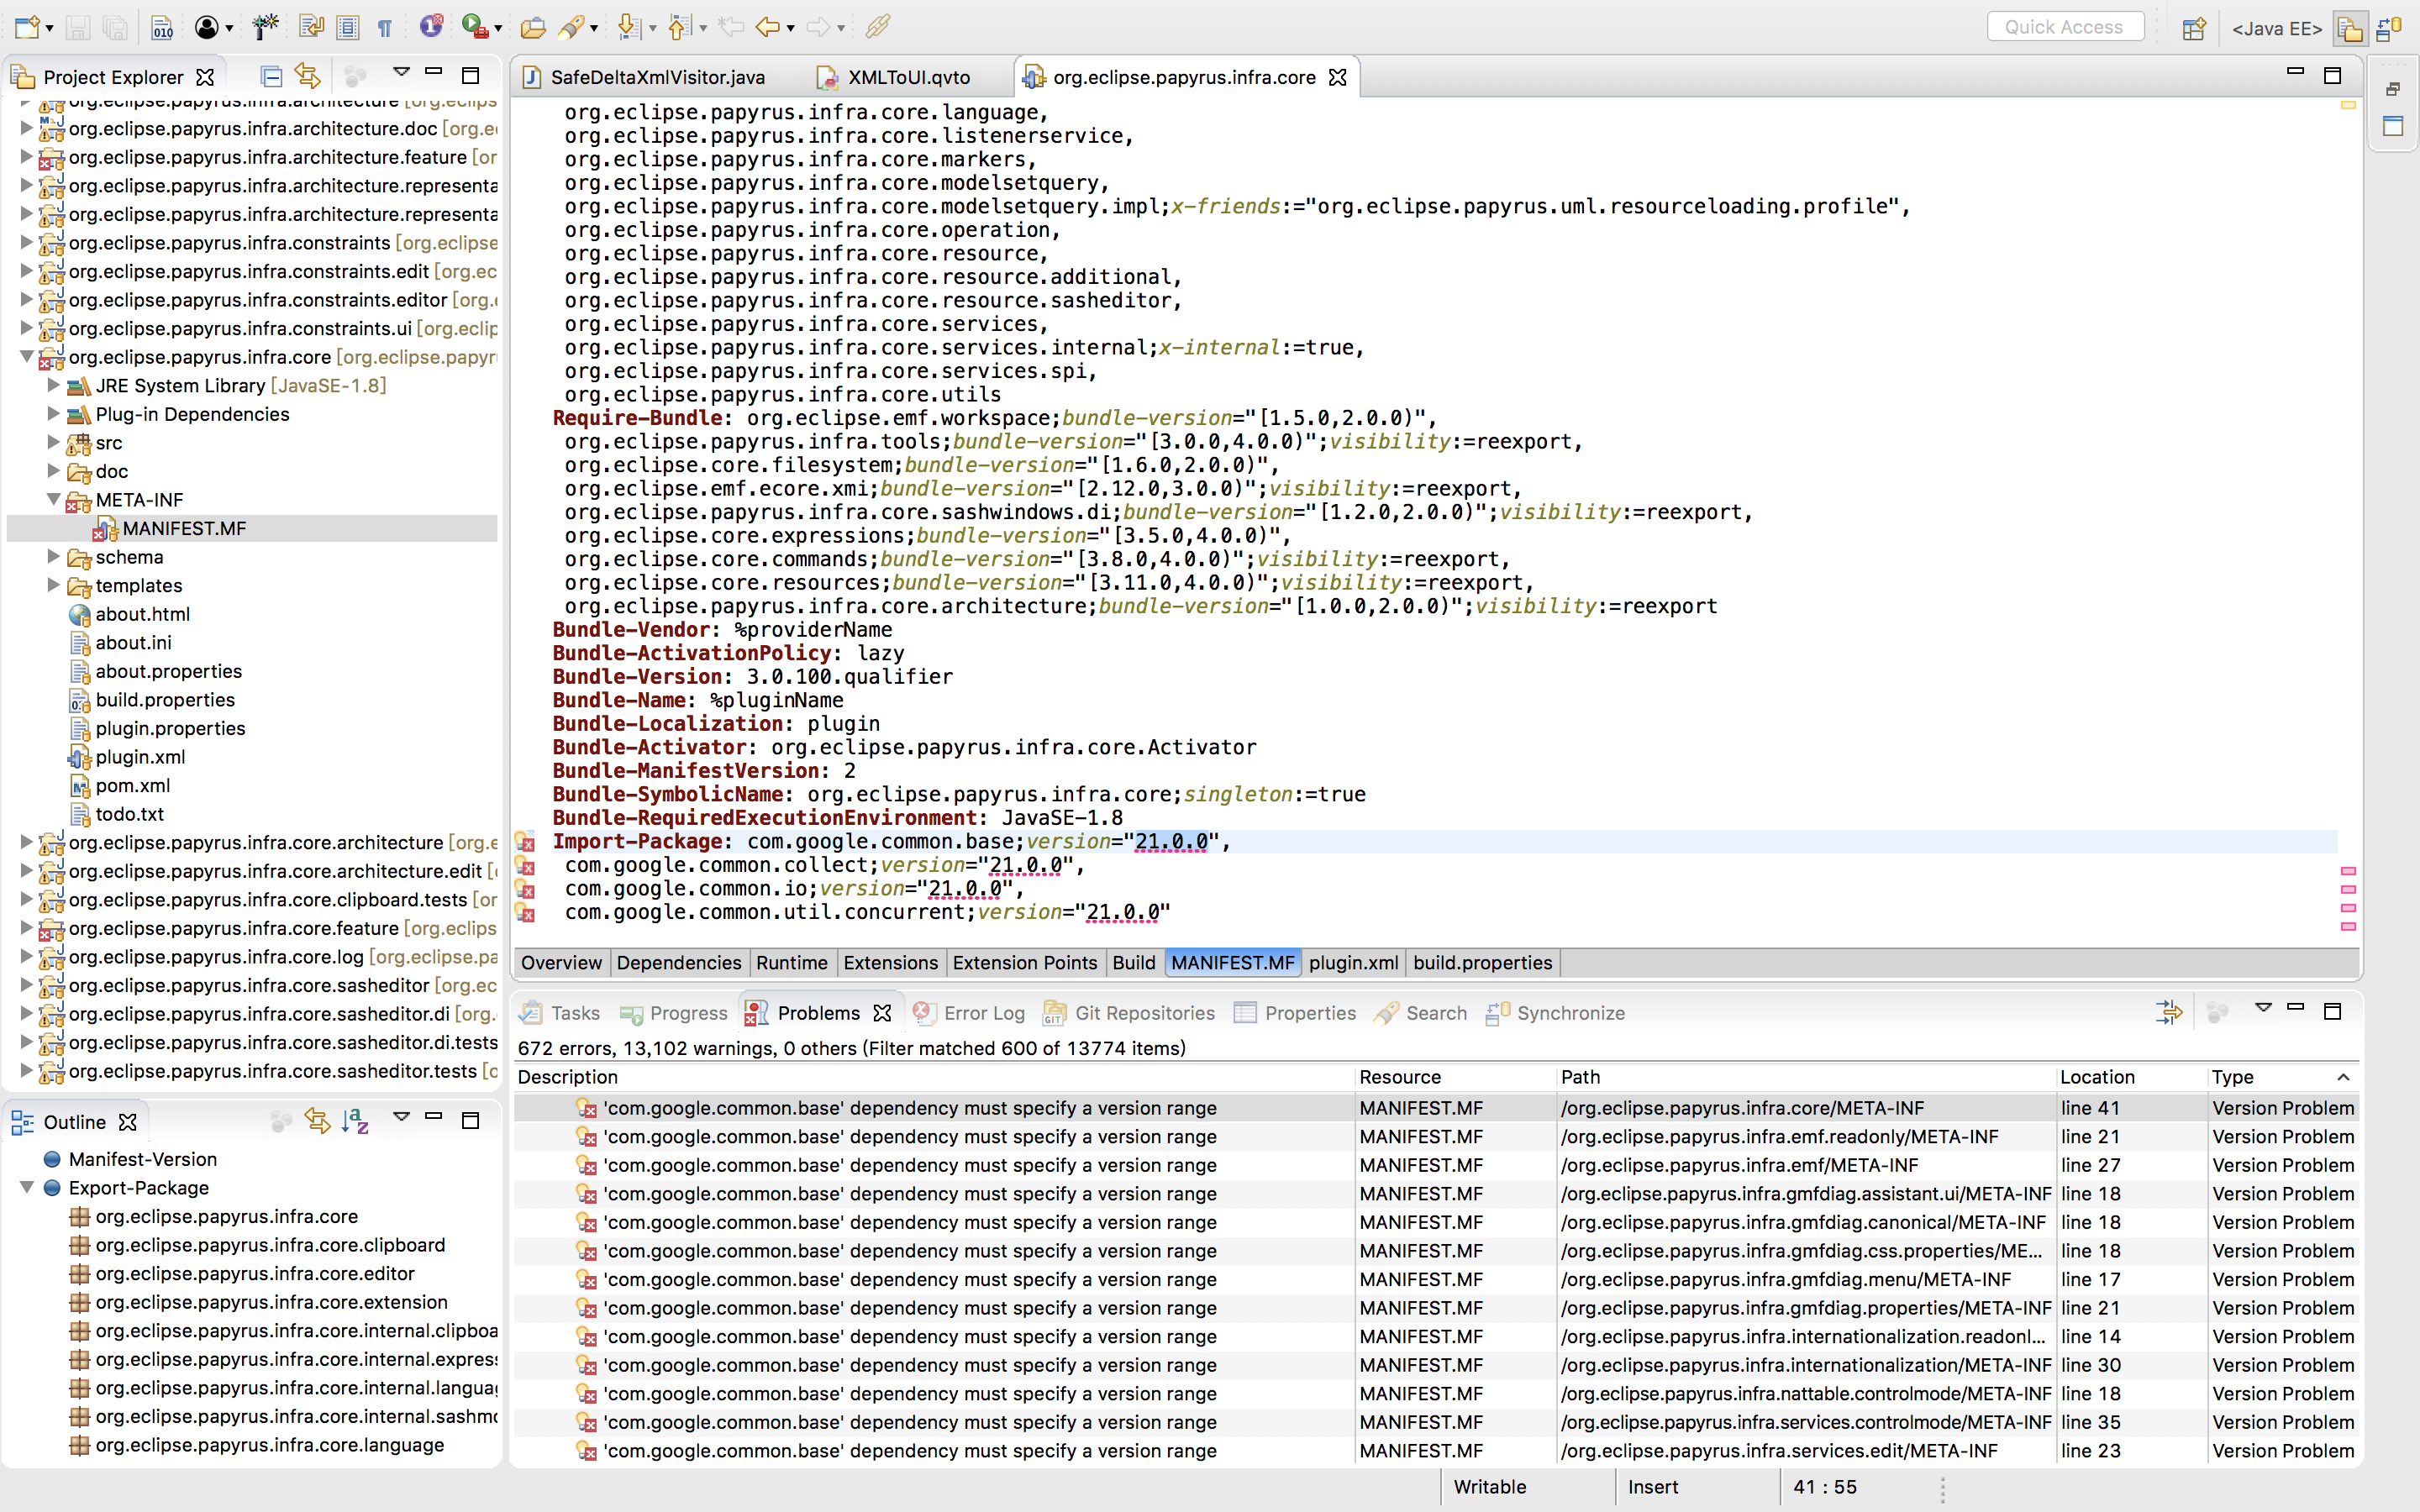
Task: Collapse all in Project Explorer
Action: pos(270,75)
